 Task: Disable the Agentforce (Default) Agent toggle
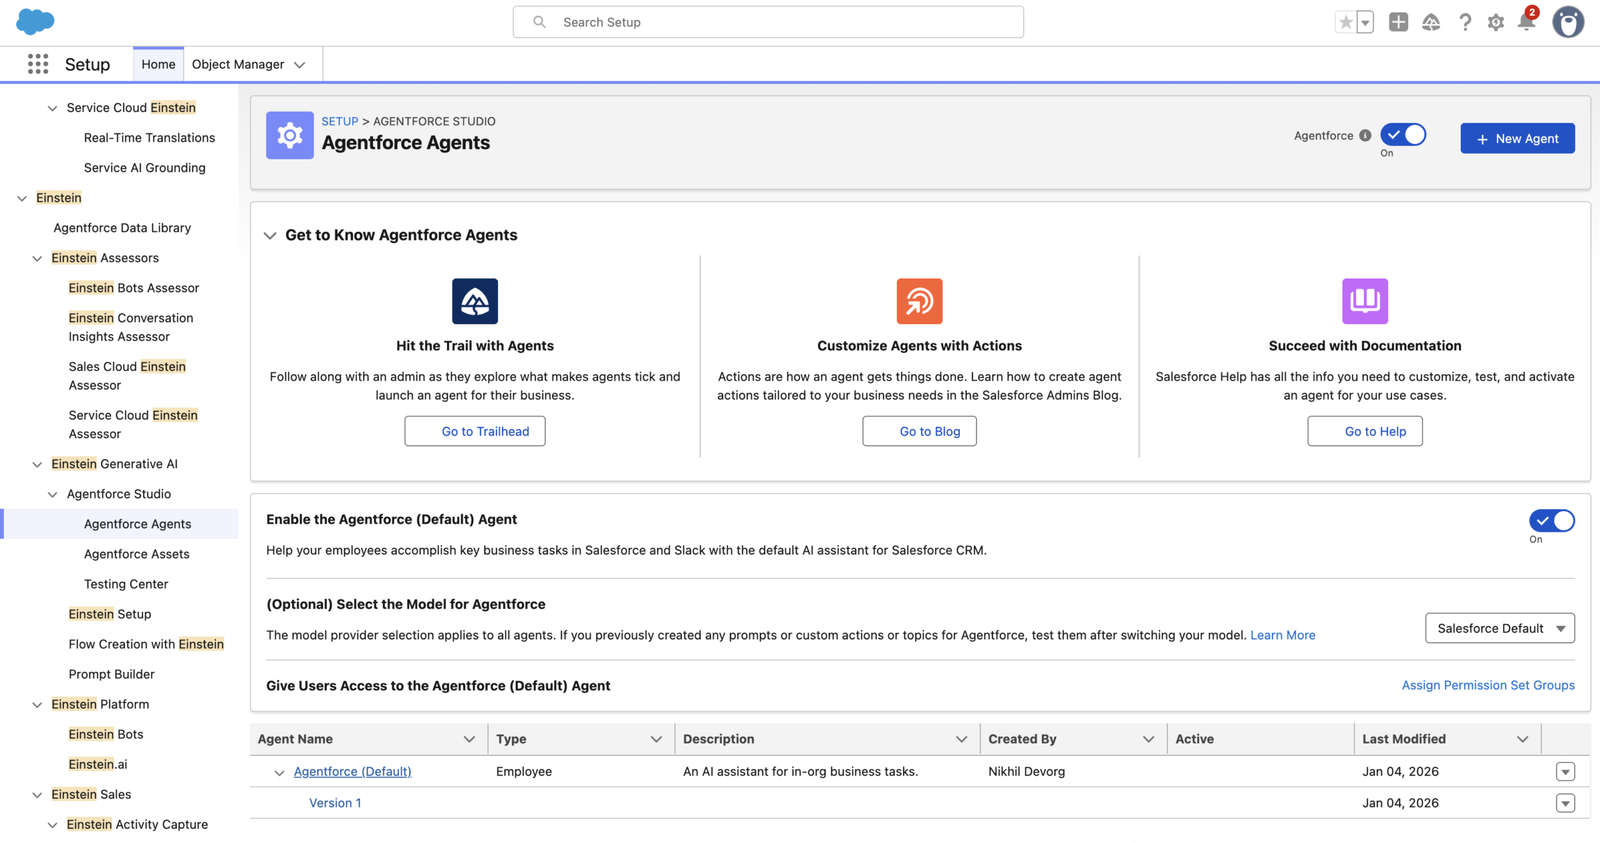(x=1551, y=521)
